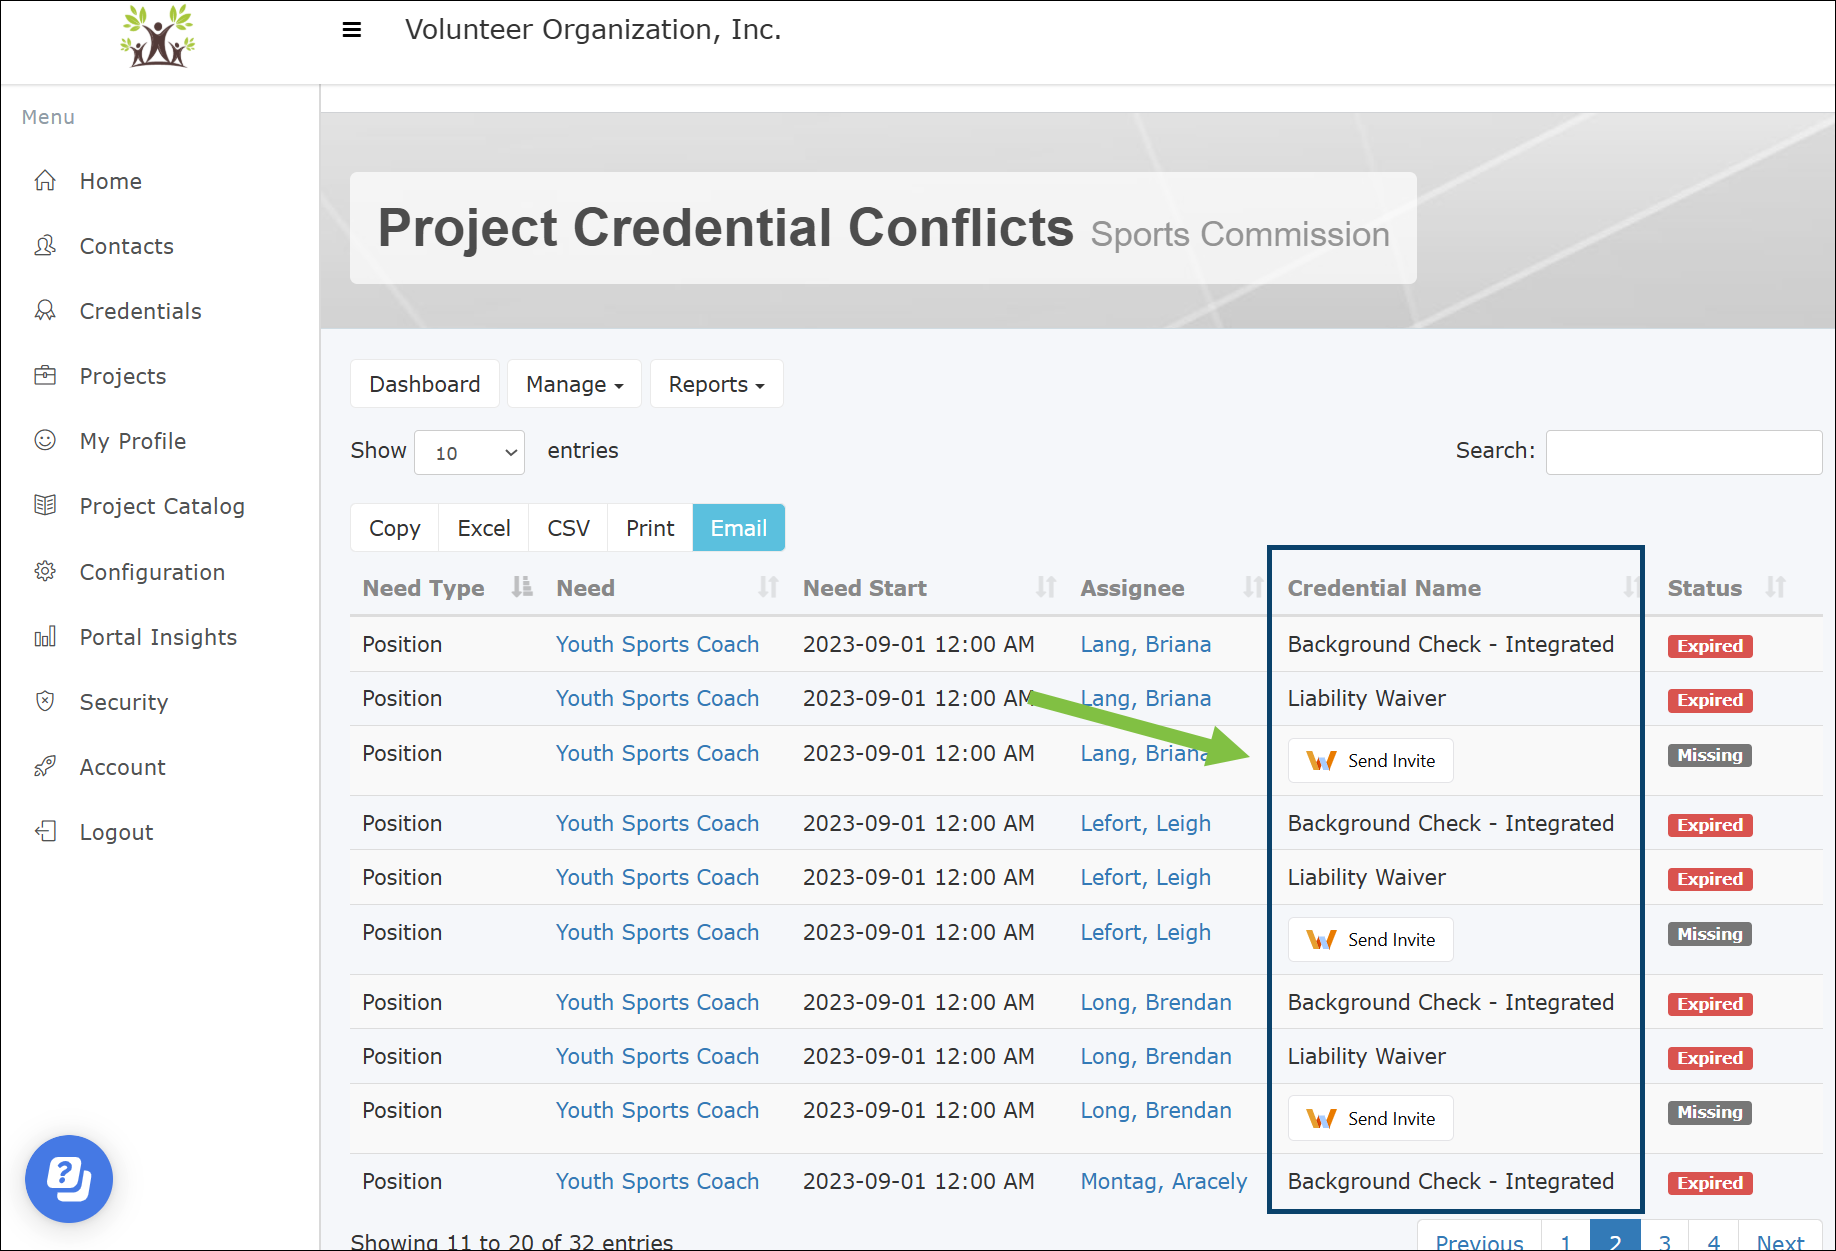Click the Contacts people icon
The image size is (1836, 1251).
pos(45,246)
